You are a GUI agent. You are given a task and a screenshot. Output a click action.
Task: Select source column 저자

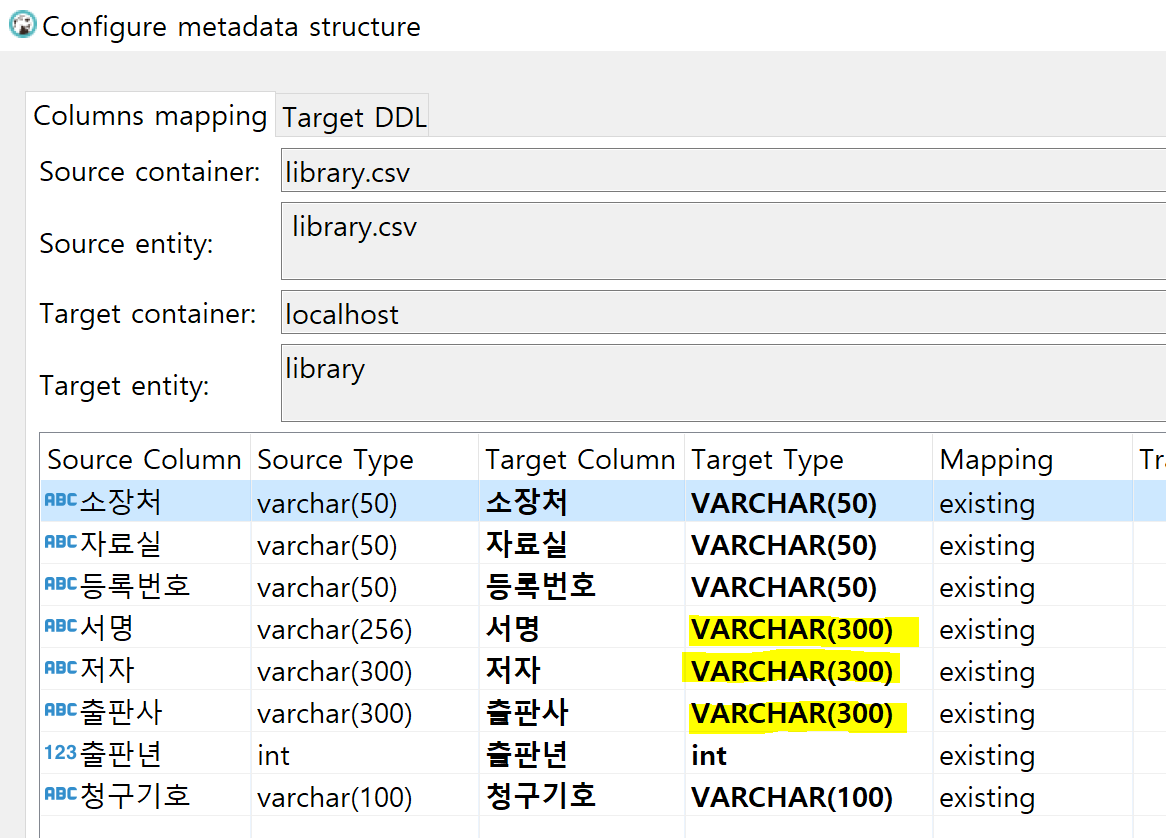click(106, 669)
